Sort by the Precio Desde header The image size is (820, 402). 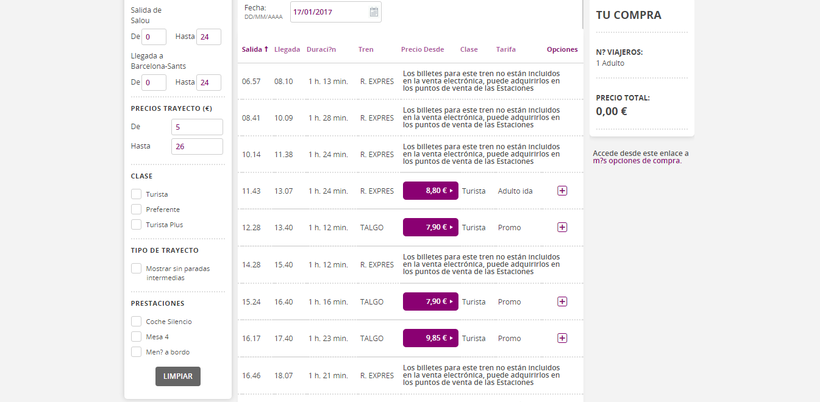(x=422, y=49)
